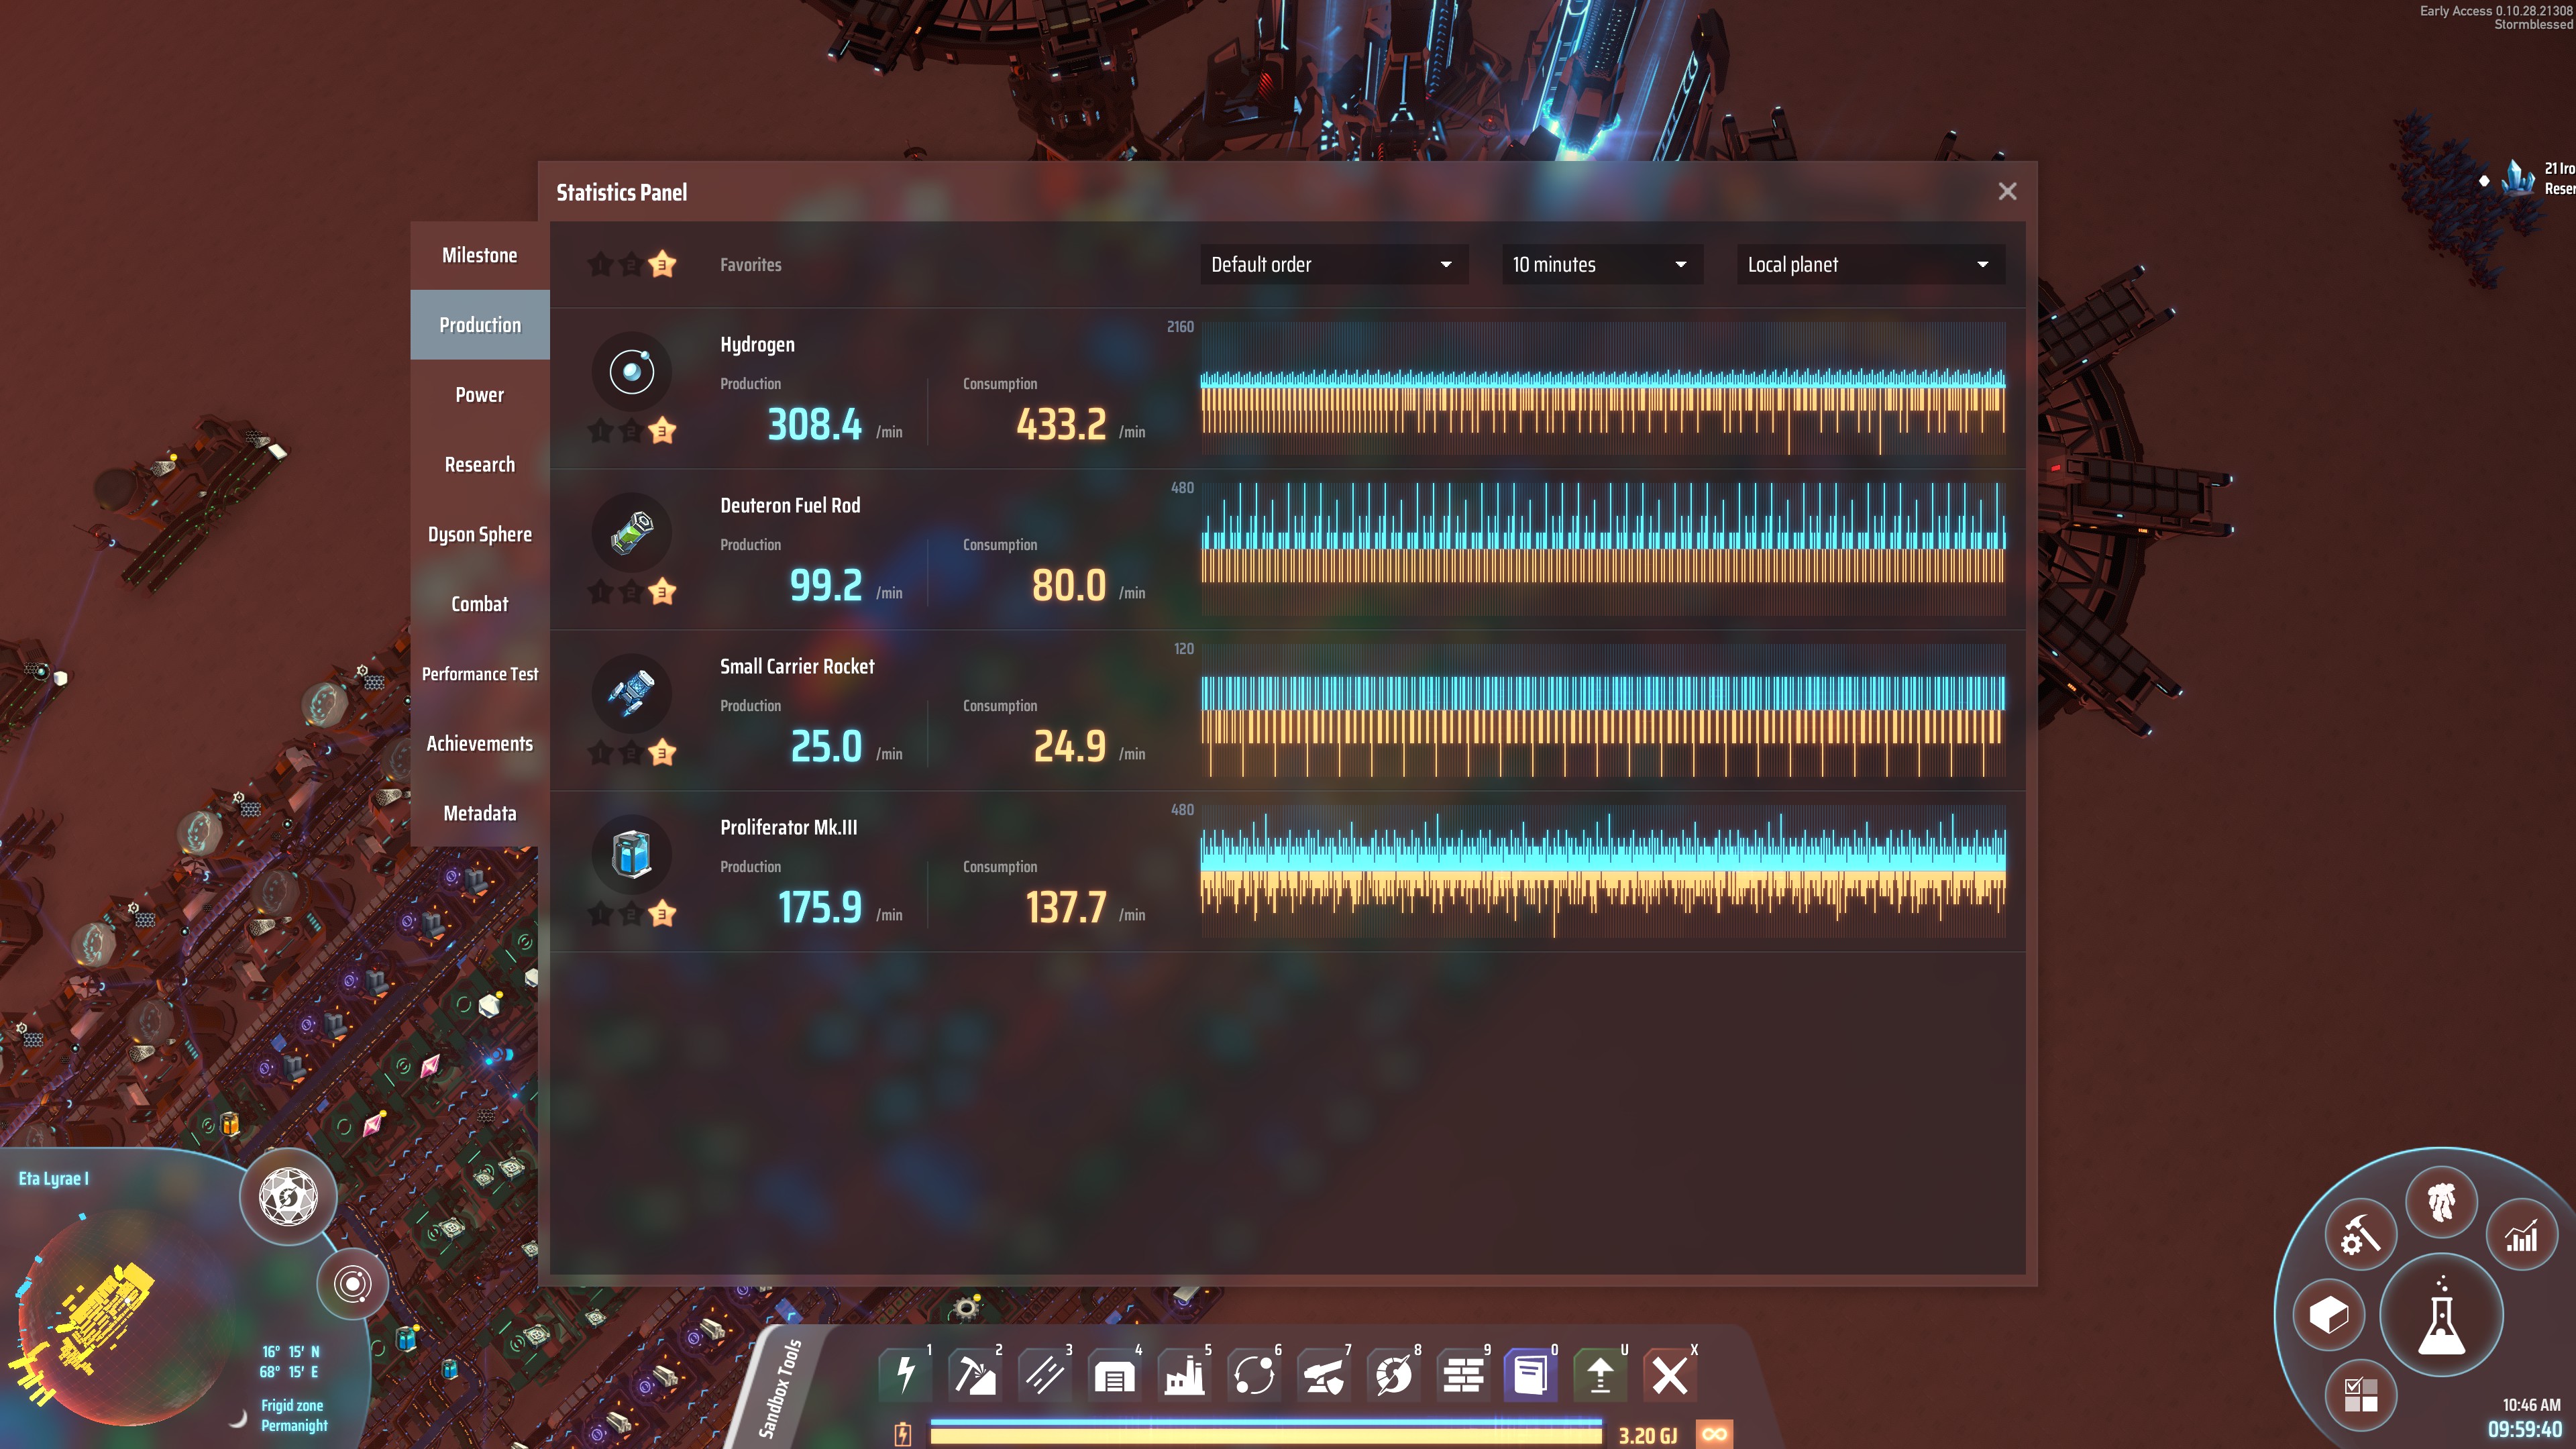The image size is (2576, 1449).
Task: Open the Dyson Sphere build category
Action: 1393,1375
